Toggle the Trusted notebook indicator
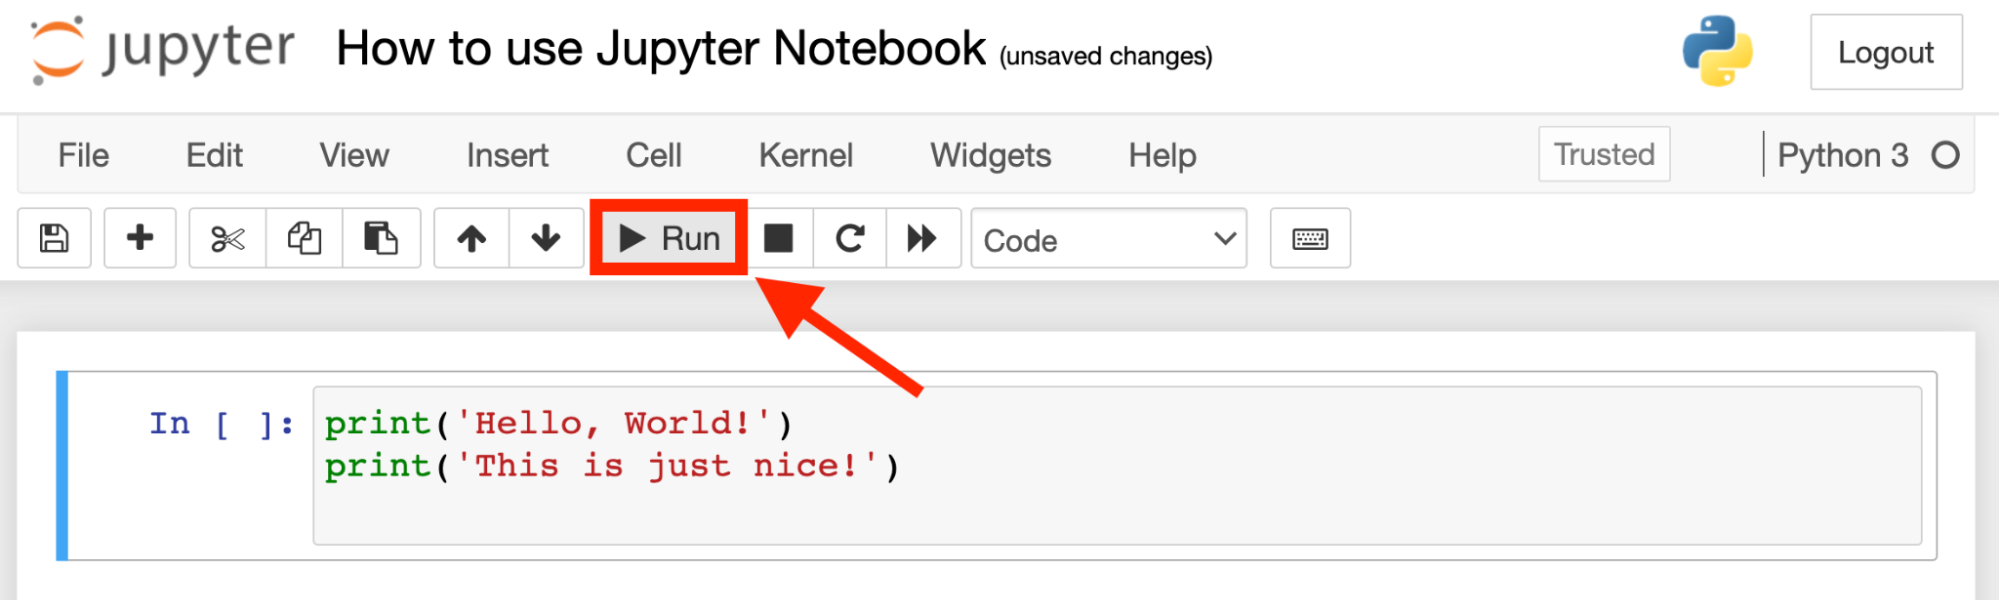Viewport: 1999px width, 601px height. [1603, 155]
